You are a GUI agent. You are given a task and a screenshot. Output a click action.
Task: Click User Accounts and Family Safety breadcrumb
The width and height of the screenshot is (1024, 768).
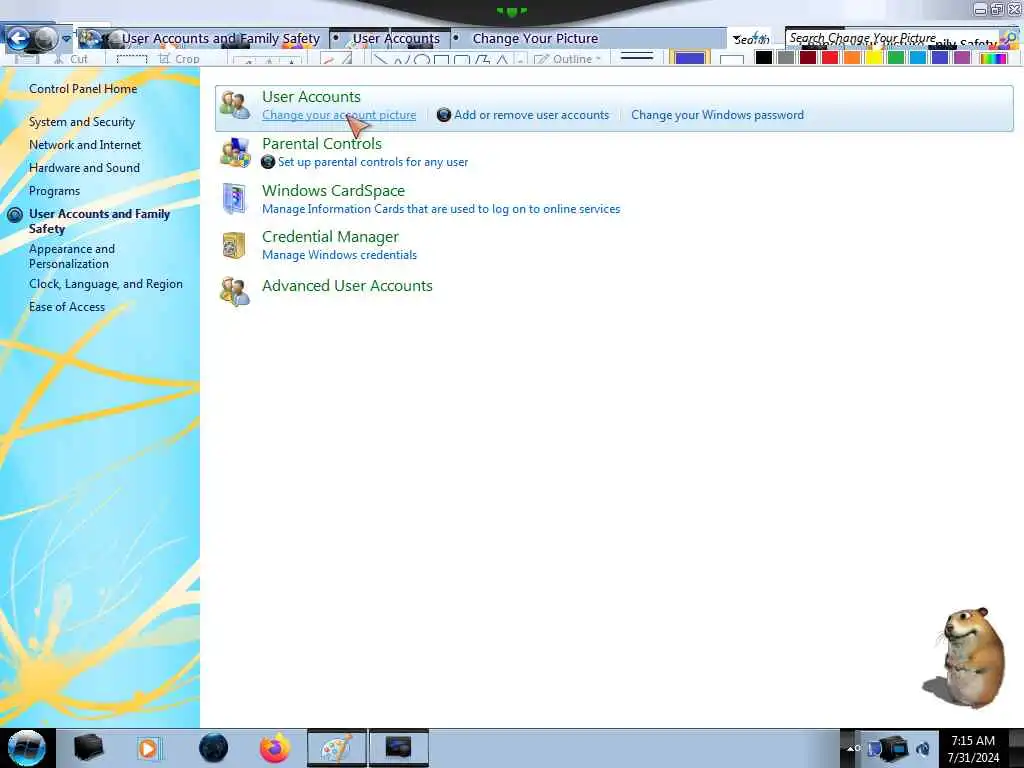[x=221, y=39]
